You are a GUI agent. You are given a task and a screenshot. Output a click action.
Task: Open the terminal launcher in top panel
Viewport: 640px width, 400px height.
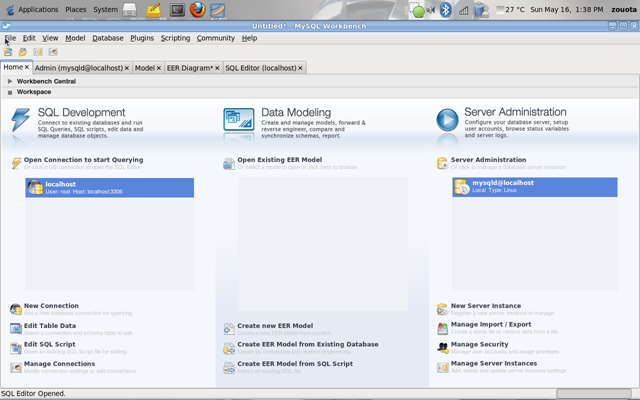tap(178, 10)
